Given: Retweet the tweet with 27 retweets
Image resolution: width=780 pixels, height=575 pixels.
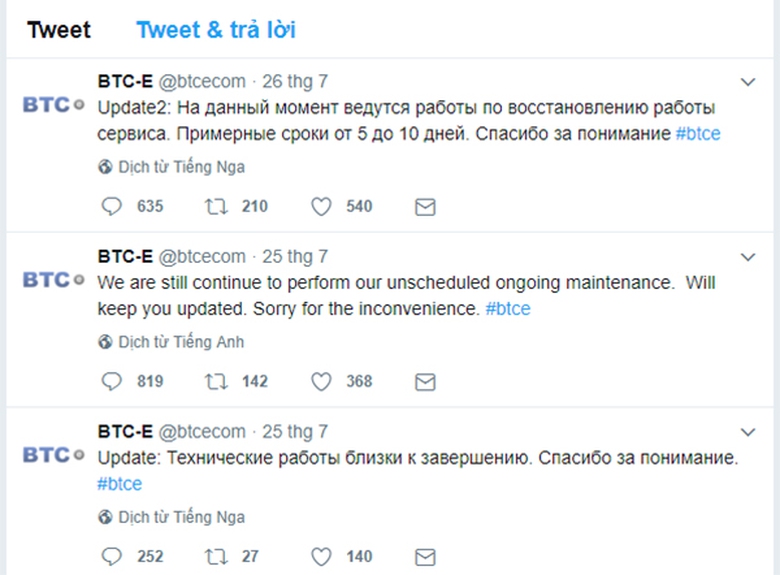Looking at the screenshot, I should click(213, 556).
